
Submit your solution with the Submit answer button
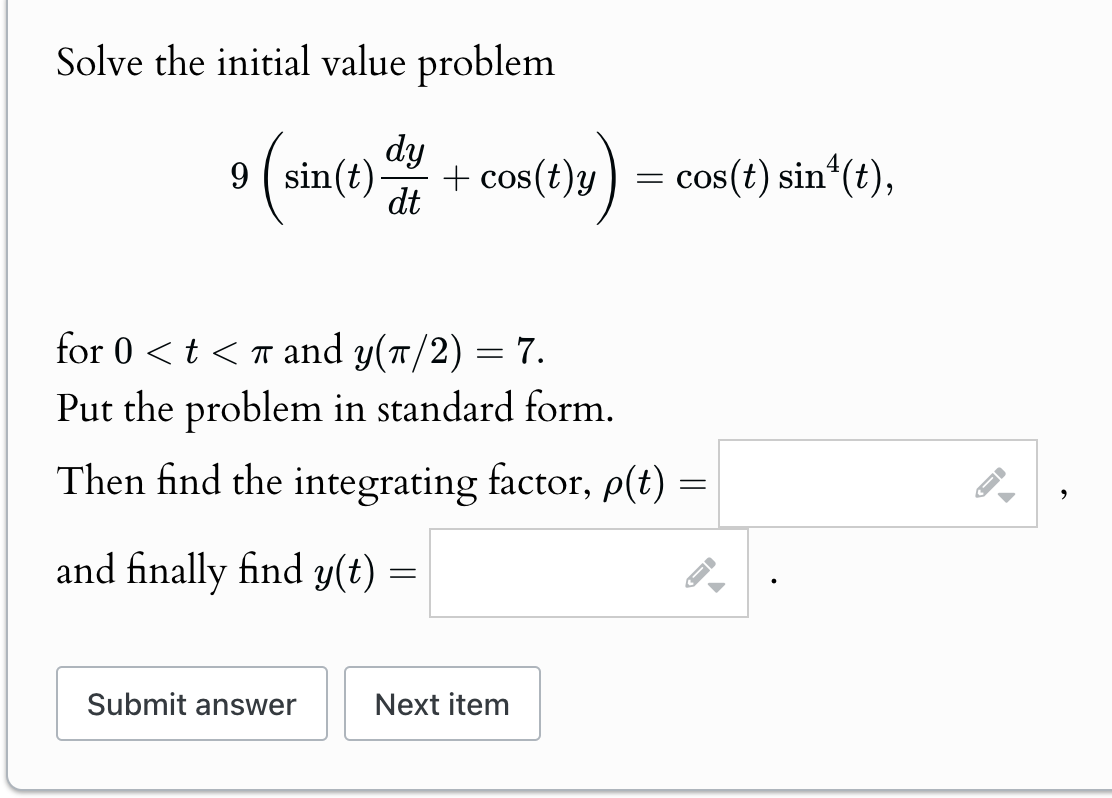click(191, 704)
